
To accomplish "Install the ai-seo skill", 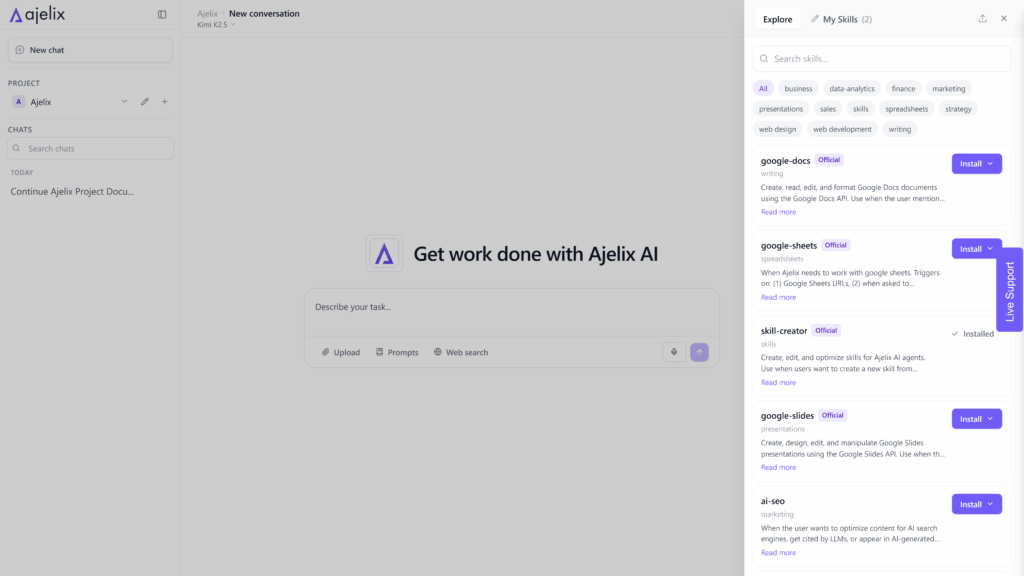I will click(x=976, y=504).
